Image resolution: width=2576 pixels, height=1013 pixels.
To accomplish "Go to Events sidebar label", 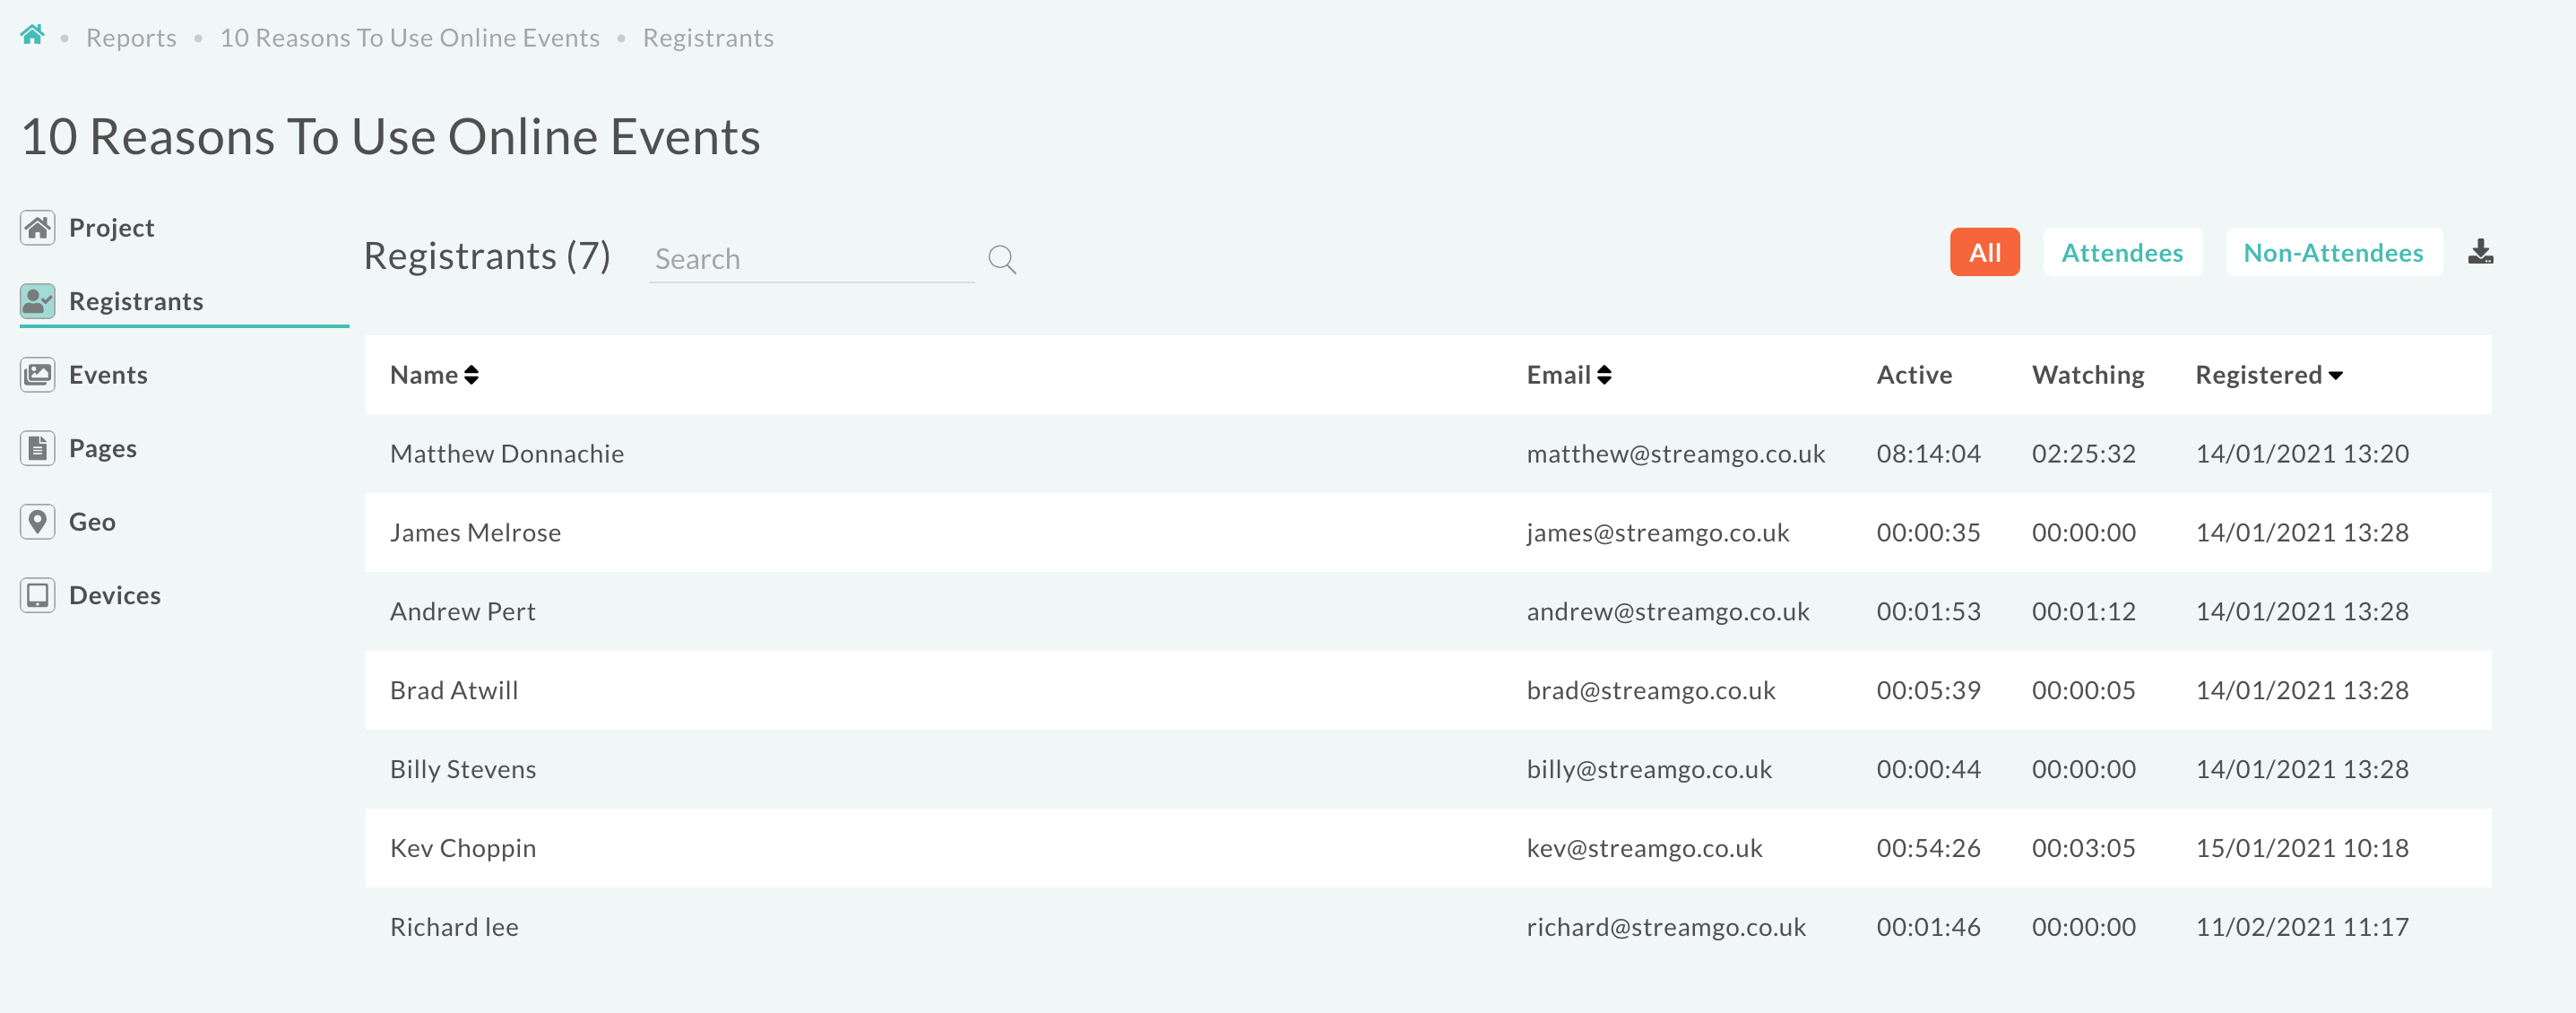I will (108, 375).
